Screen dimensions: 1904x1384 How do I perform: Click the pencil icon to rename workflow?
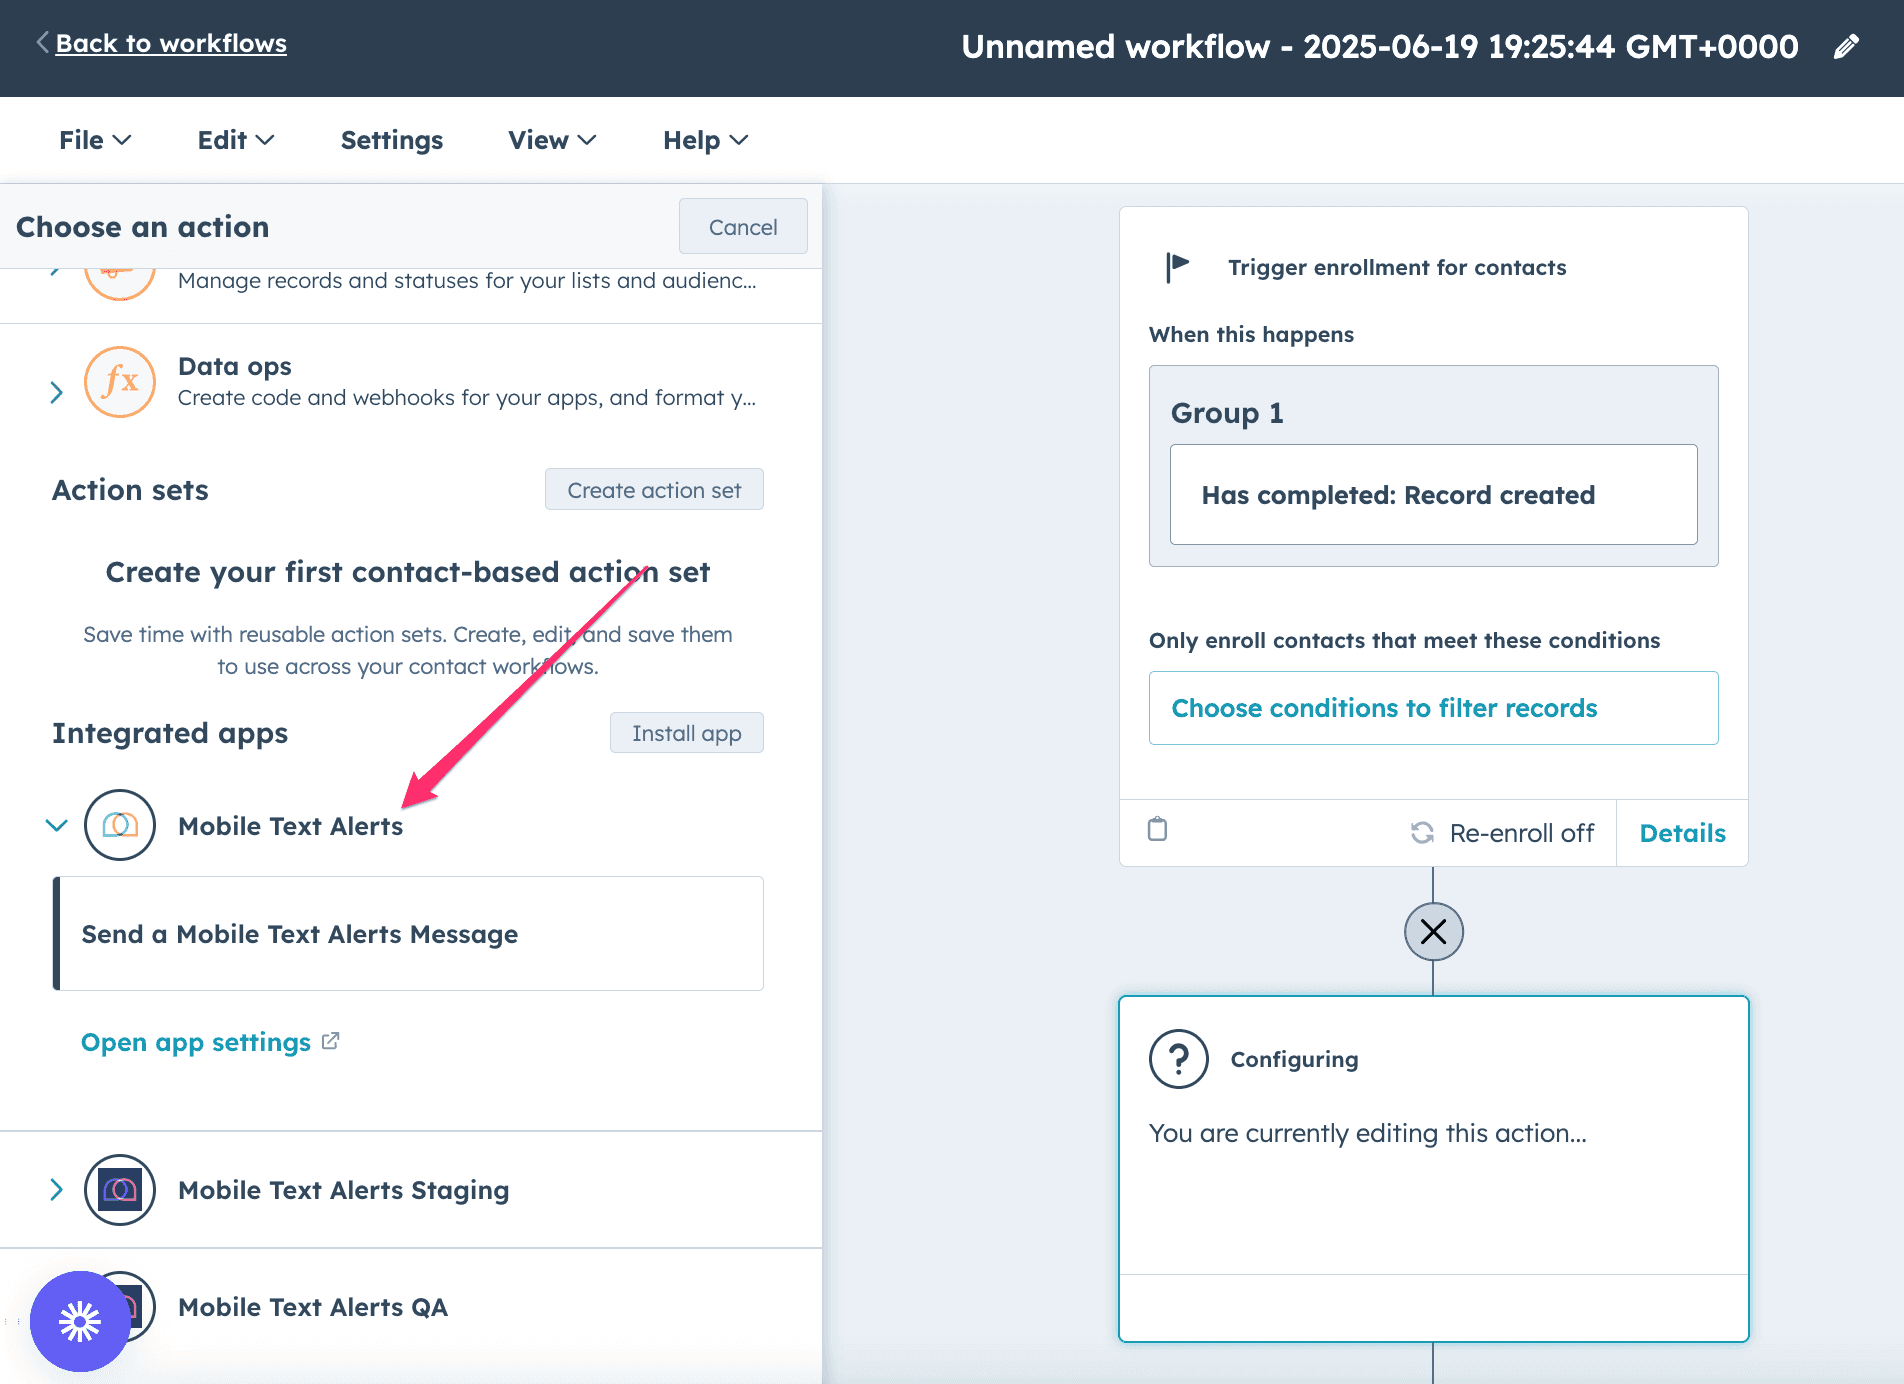pyautogui.click(x=1846, y=47)
